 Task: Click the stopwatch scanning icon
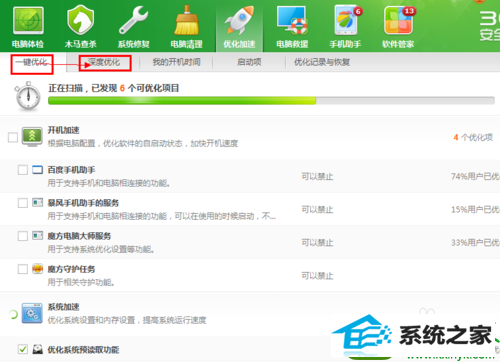(x=28, y=96)
